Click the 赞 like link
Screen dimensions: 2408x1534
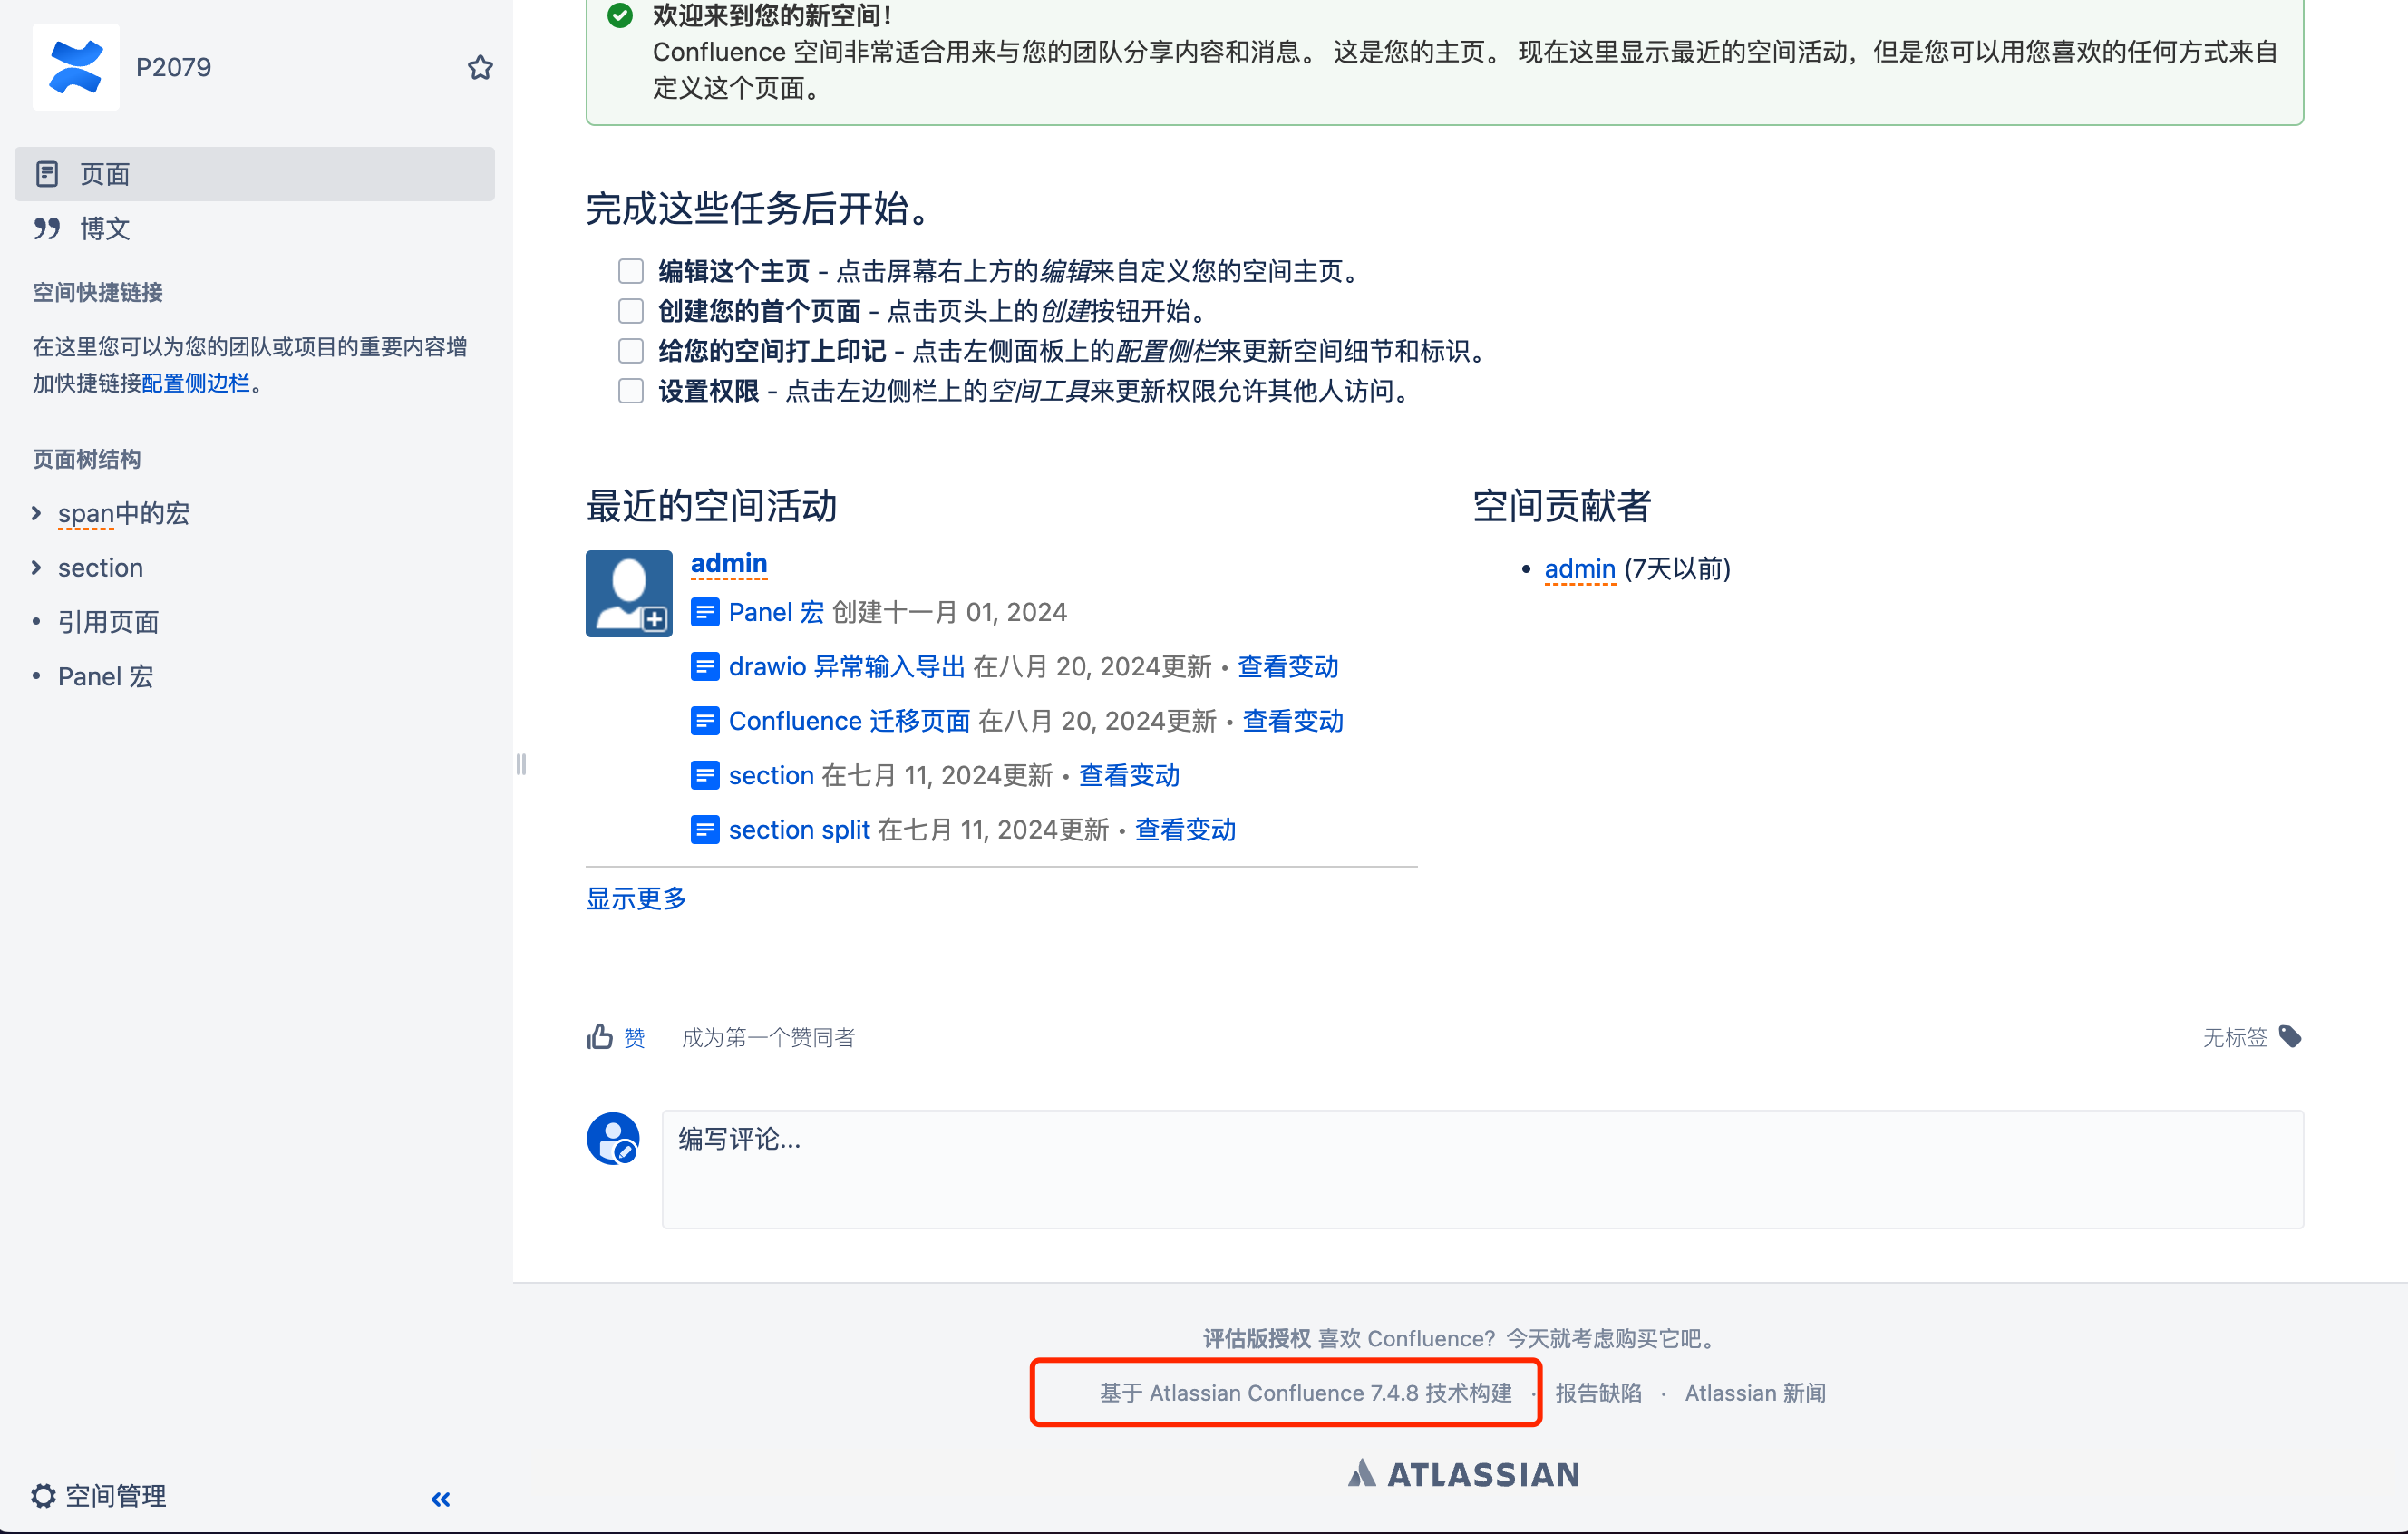coord(634,1038)
